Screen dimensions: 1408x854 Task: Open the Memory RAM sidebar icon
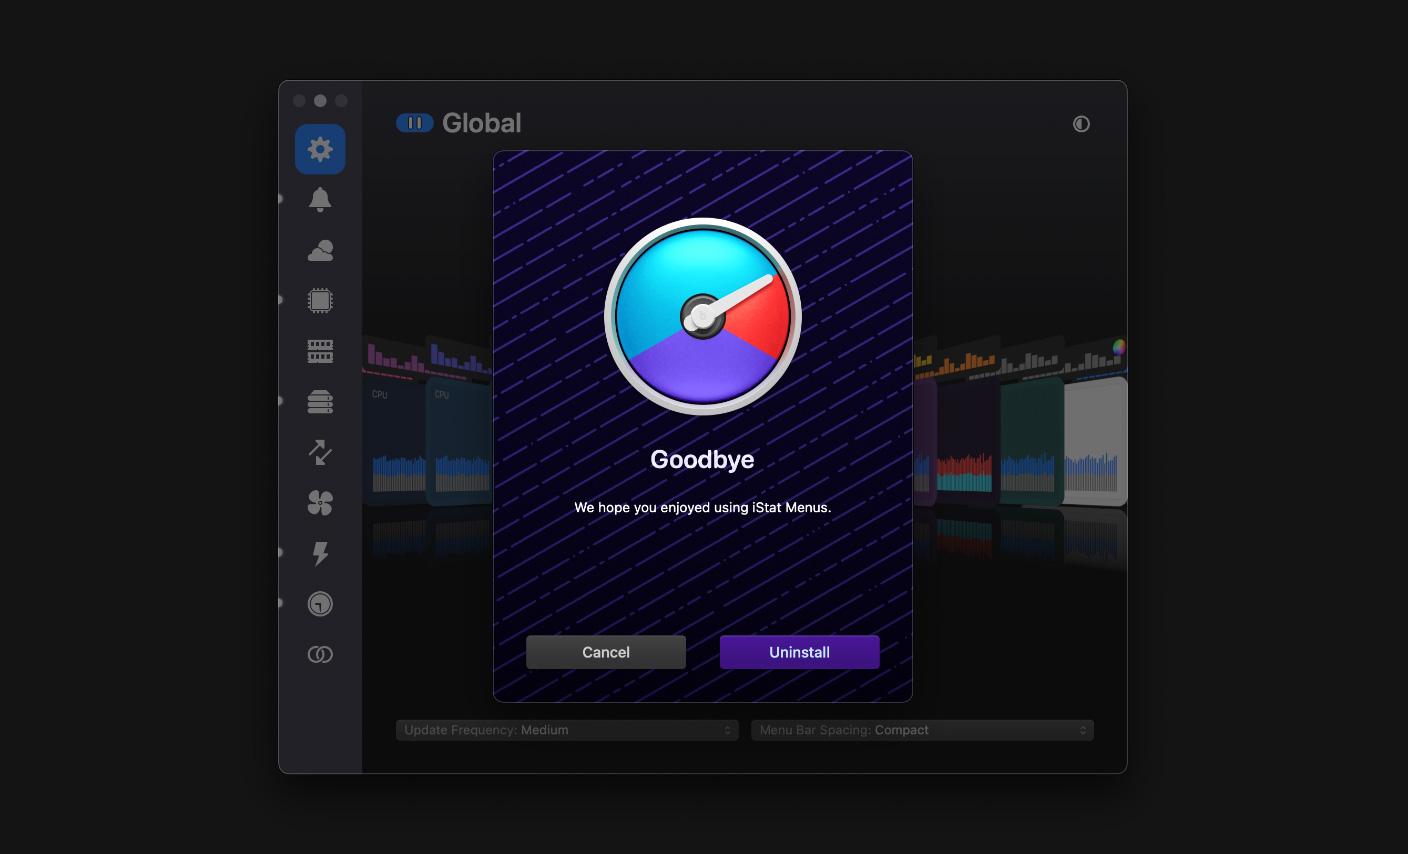click(320, 351)
